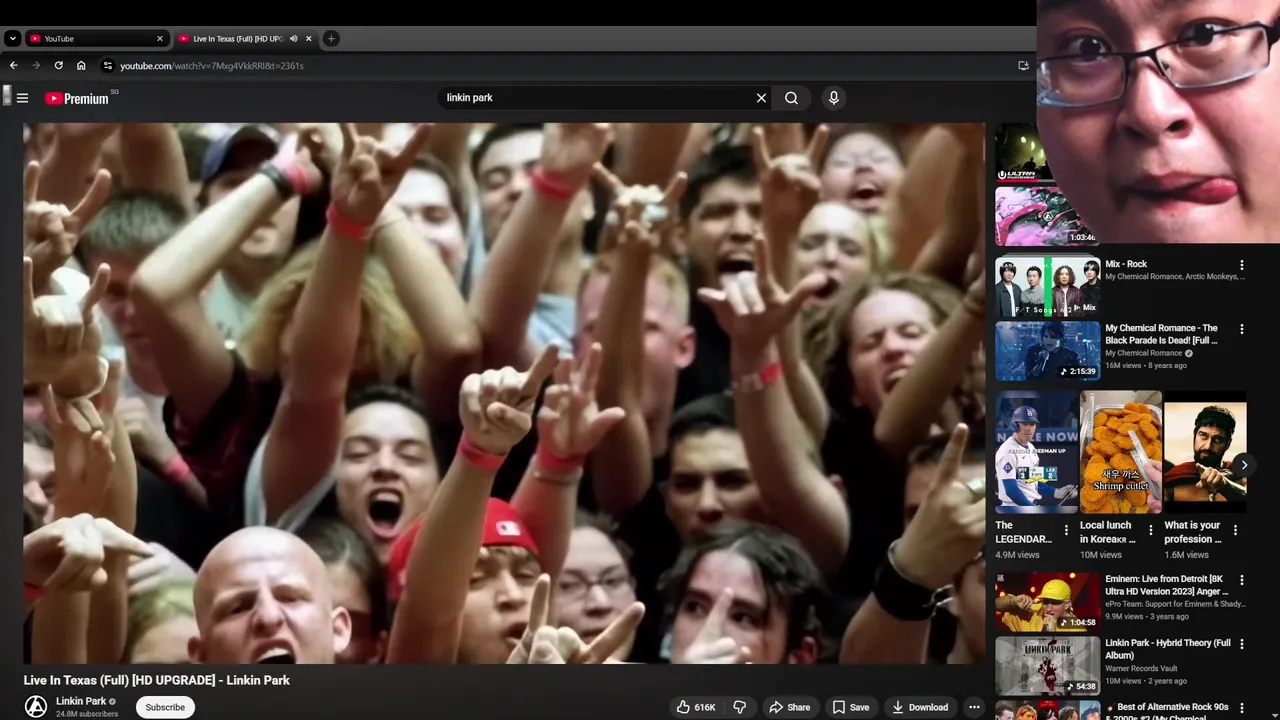
Task: Open Linkin Park - Hybrid Theory title
Action: [1168, 649]
